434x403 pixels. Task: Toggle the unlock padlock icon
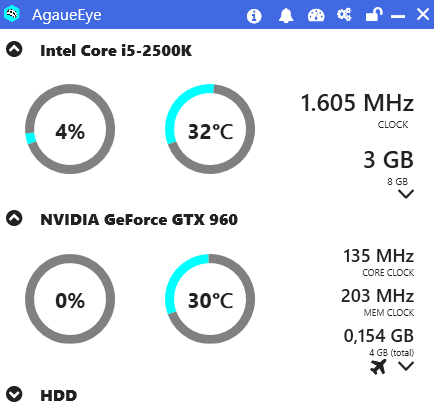[374, 15]
